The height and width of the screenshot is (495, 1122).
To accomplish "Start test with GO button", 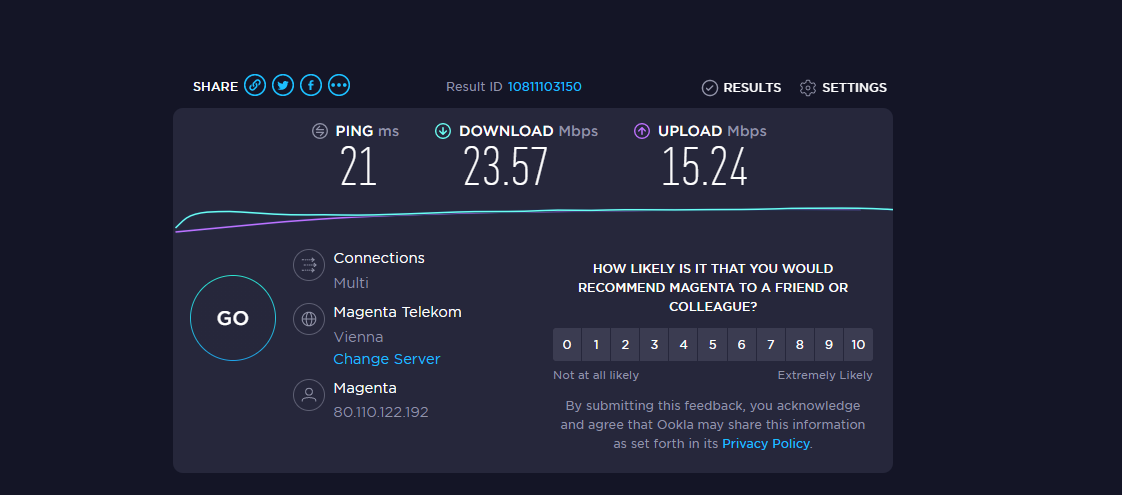I will [x=233, y=318].
